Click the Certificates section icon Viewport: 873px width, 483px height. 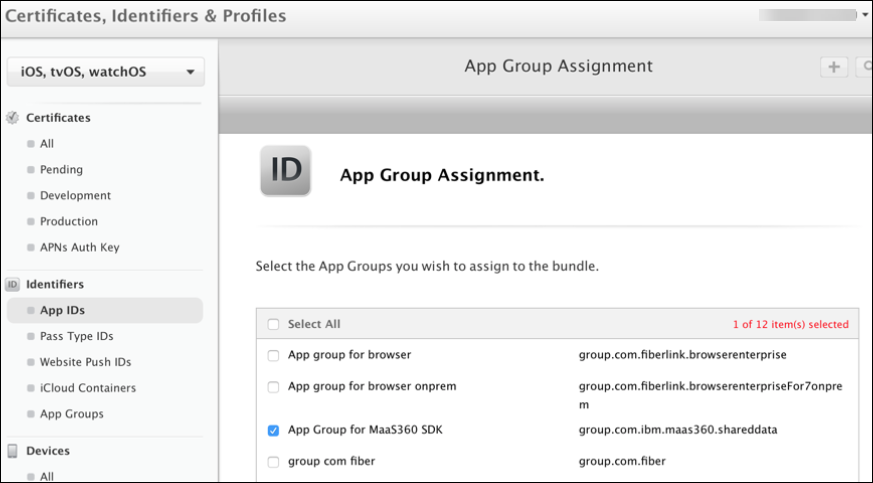click(x=12, y=118)
